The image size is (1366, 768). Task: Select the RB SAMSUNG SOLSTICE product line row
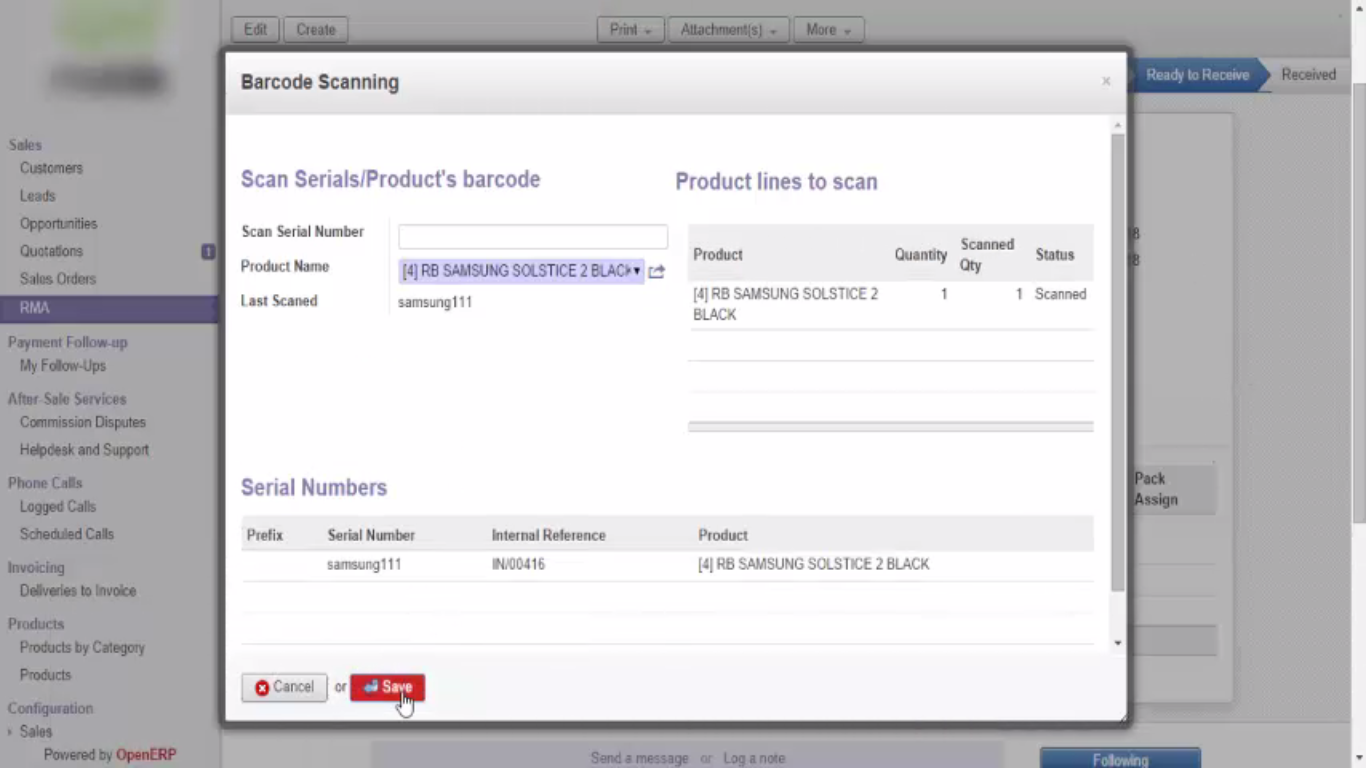[x=890, y=304]
